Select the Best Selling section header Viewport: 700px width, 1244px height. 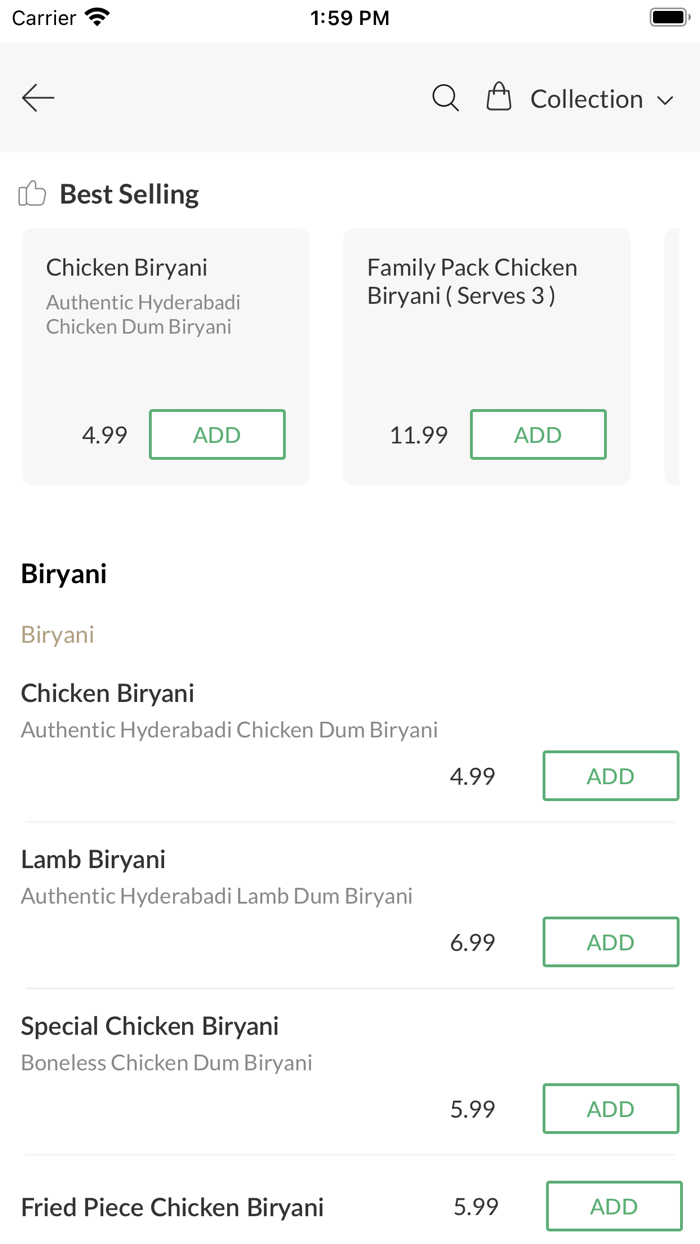(x=128, y=193)
